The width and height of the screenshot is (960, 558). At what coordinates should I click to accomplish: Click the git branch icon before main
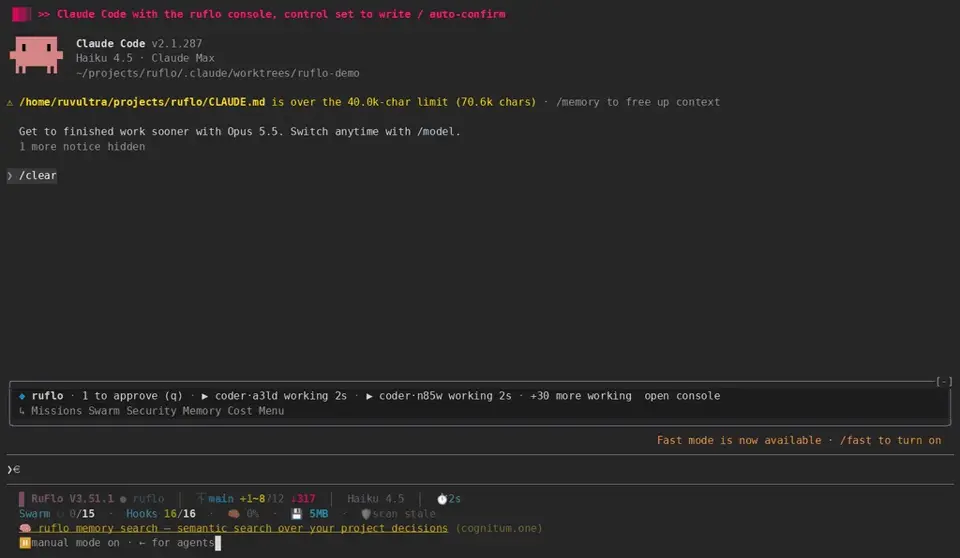[201, 499]
